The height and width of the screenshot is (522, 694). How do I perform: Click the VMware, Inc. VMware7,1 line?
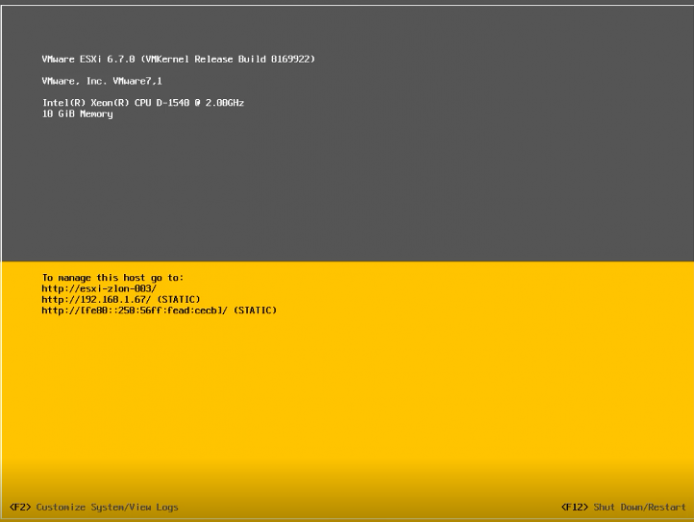pyautogui.click(x=102, y=81)
